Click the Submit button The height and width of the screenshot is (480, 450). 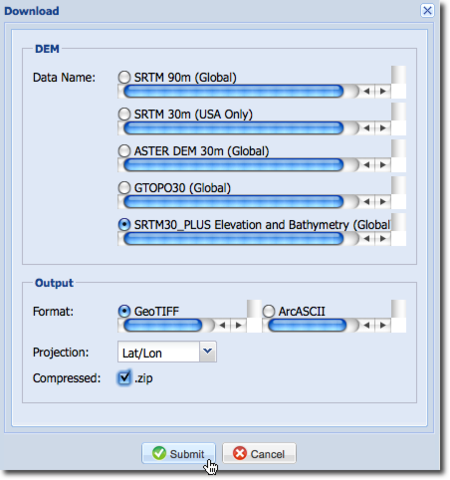click(x=178, y=453)
